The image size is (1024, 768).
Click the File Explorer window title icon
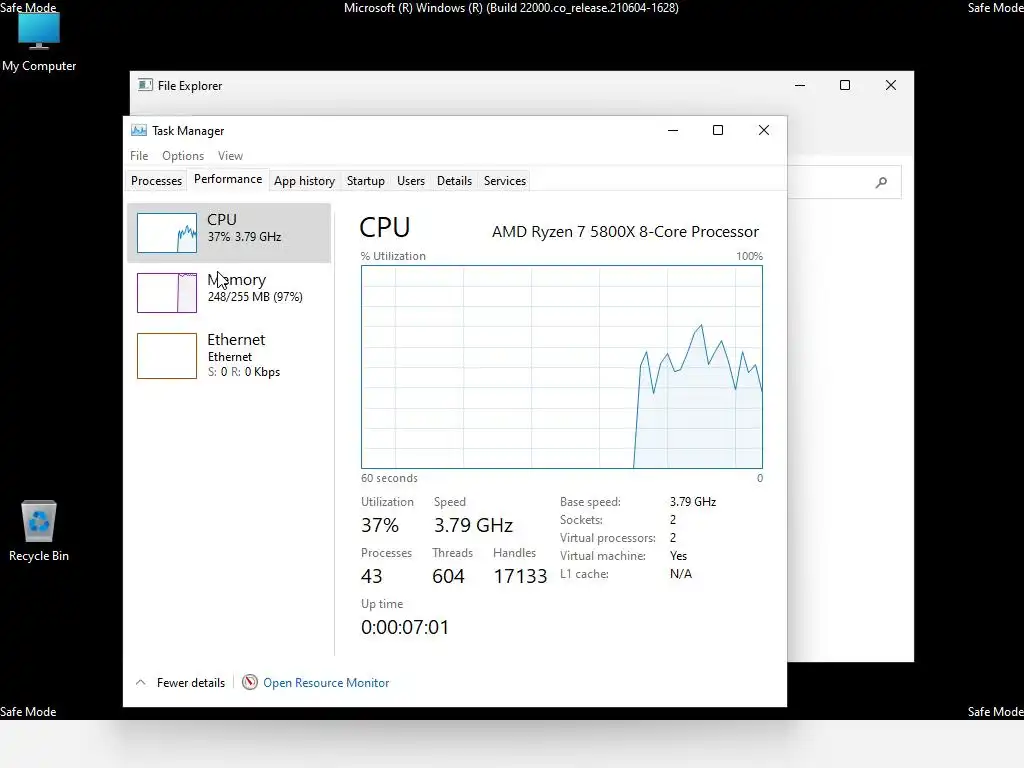point(145,86)
